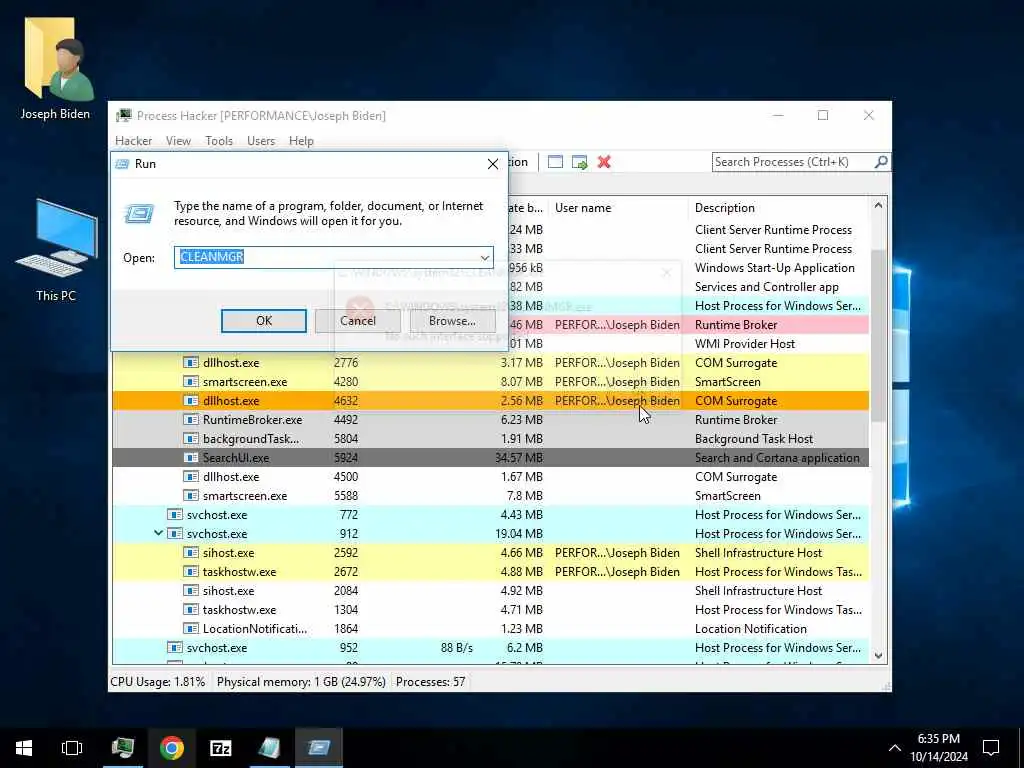
Task: Click the sihost.exe 2592 process icon
Action: click(x=191, y=553)
